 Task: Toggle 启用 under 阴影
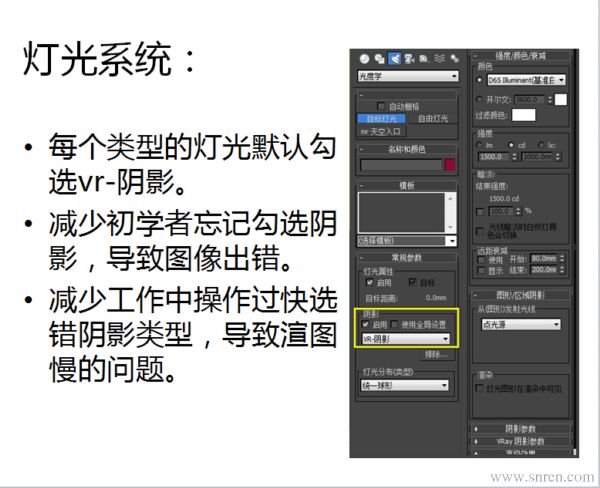(366, 325)
